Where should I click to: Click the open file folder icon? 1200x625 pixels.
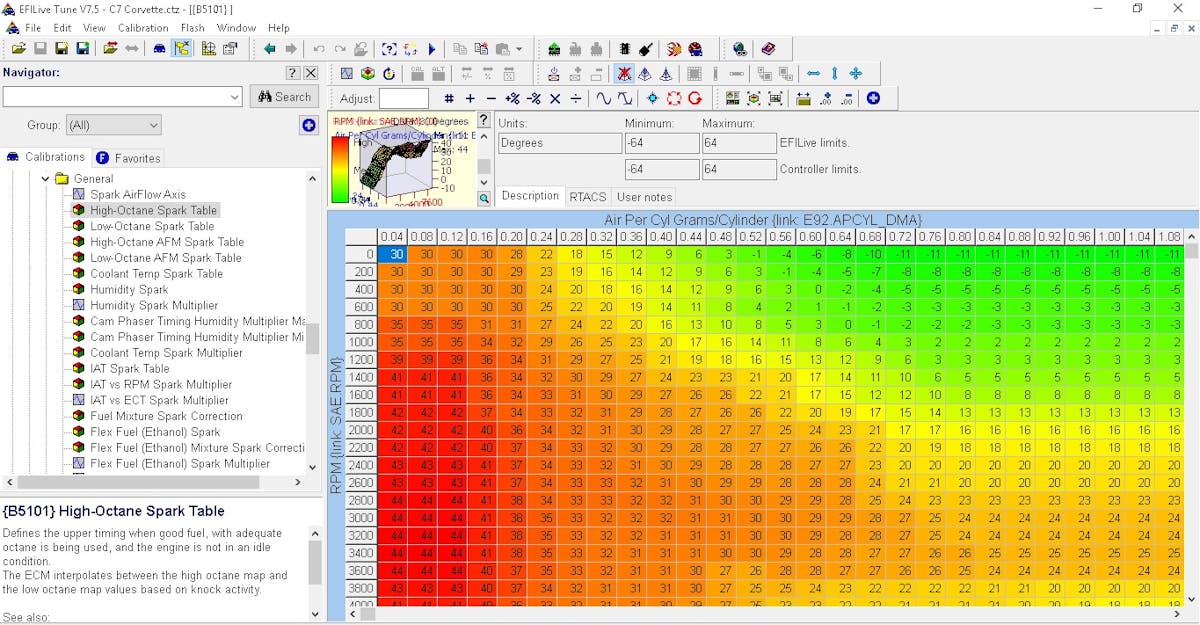pyautogui.click(x=18, y=49)
